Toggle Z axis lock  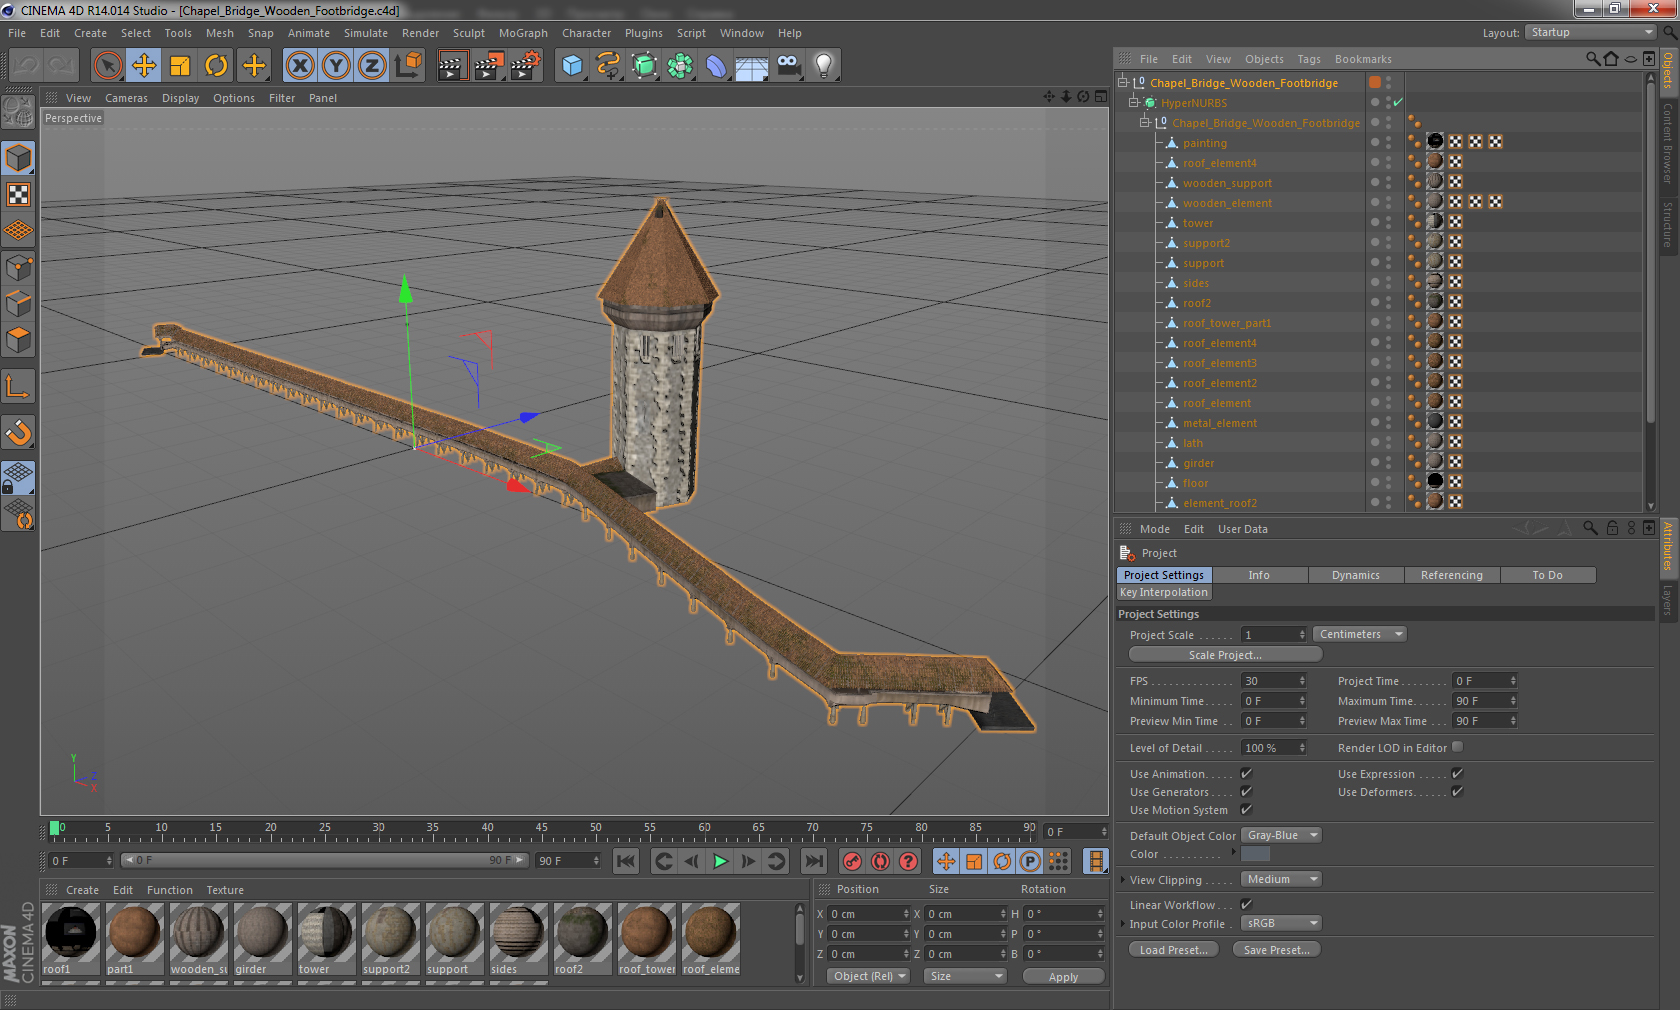372,66
